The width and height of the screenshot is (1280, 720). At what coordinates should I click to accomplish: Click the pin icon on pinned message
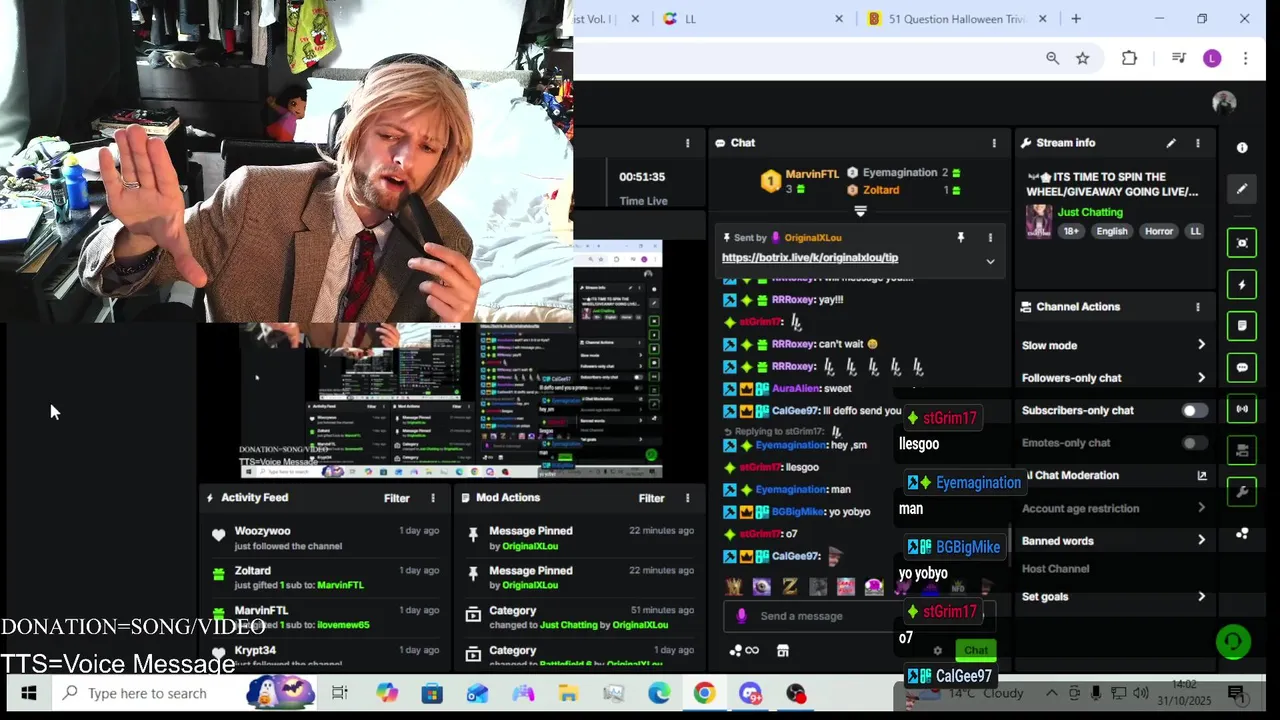pyautogui.click(x=960, y=238)
